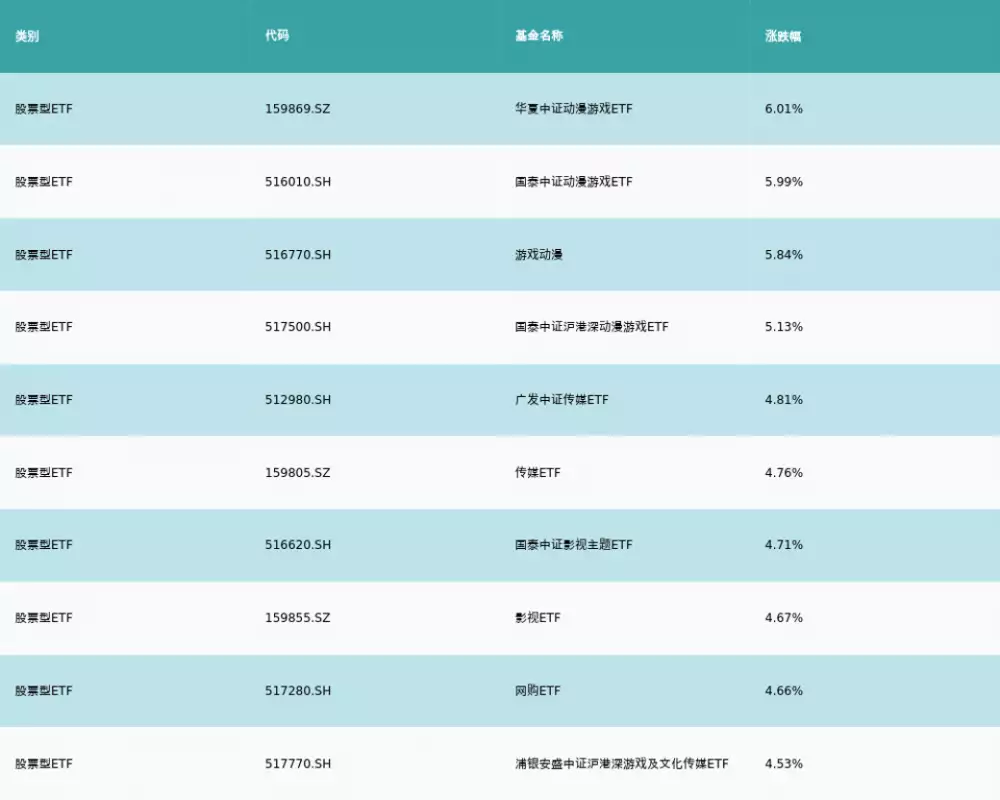Select code 517500.SH
The width and height of the screenshot is (1000, 800).
[x=298, y=327]
